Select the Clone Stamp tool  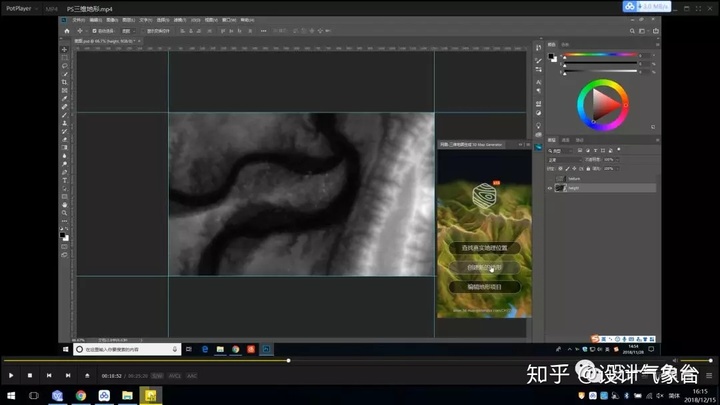[64, 123]
